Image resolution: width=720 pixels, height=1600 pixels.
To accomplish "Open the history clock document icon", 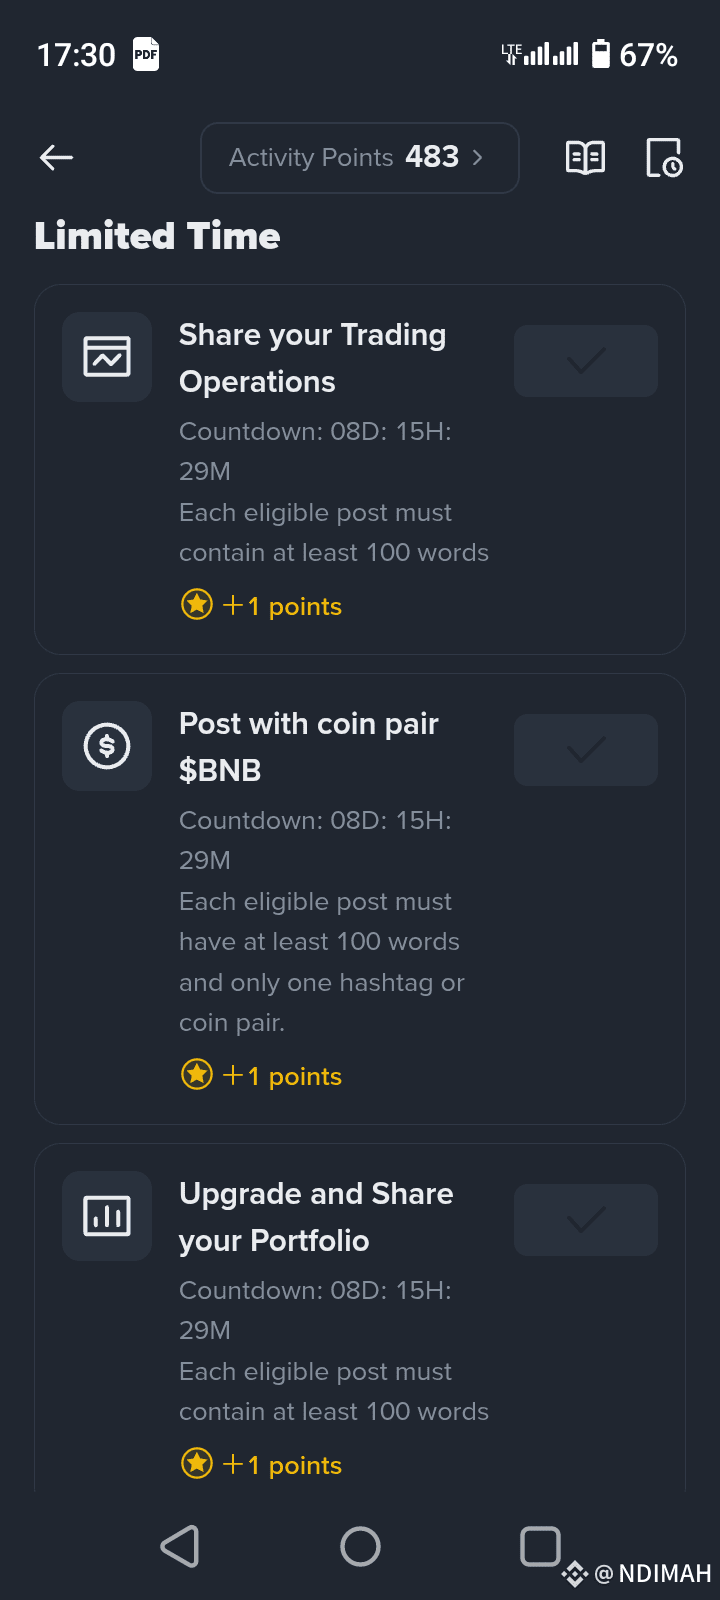I will click(x=664, y=158).
